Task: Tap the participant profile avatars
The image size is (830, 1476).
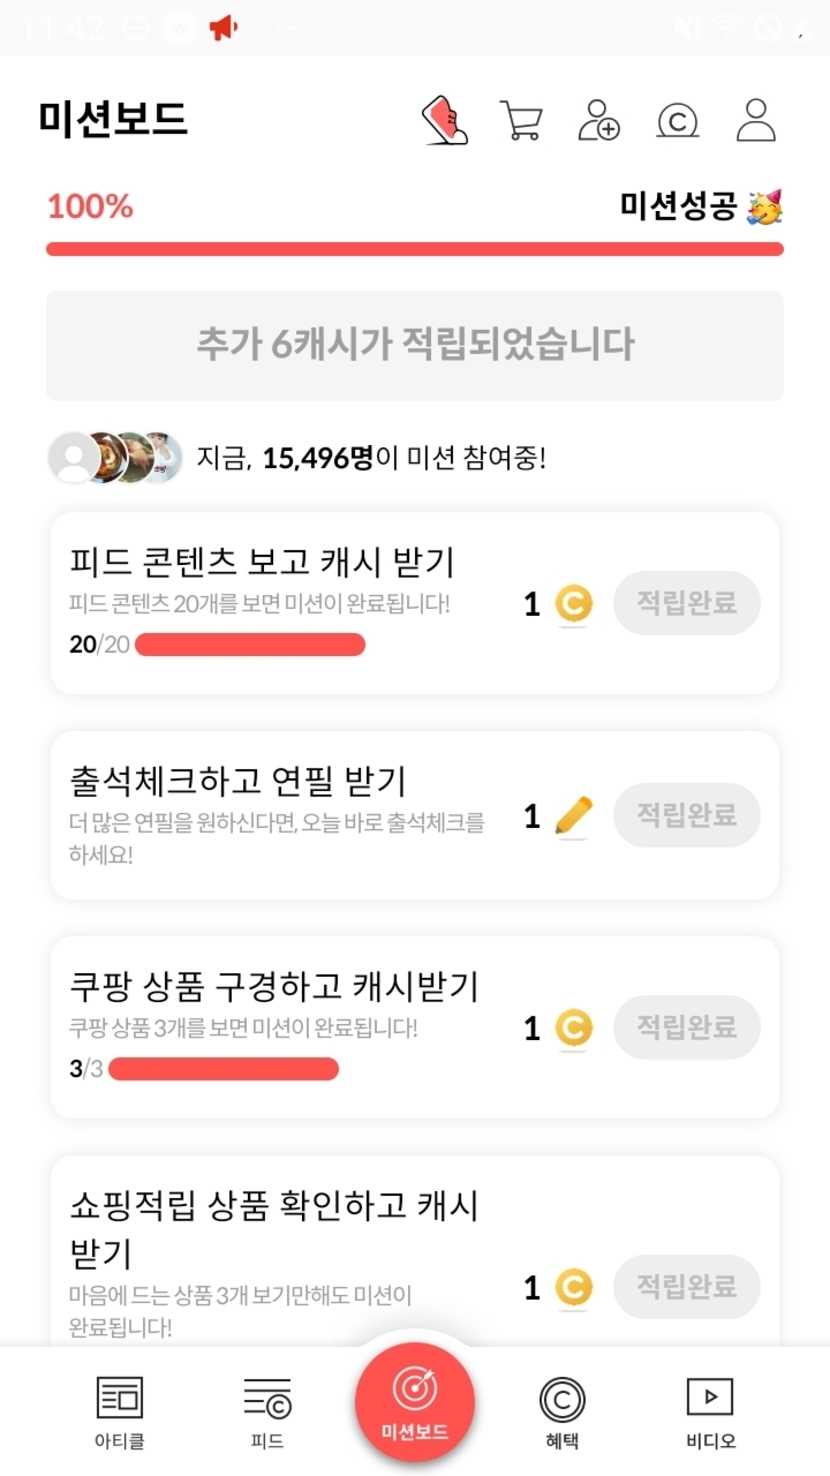Action: tap(116, 458)
